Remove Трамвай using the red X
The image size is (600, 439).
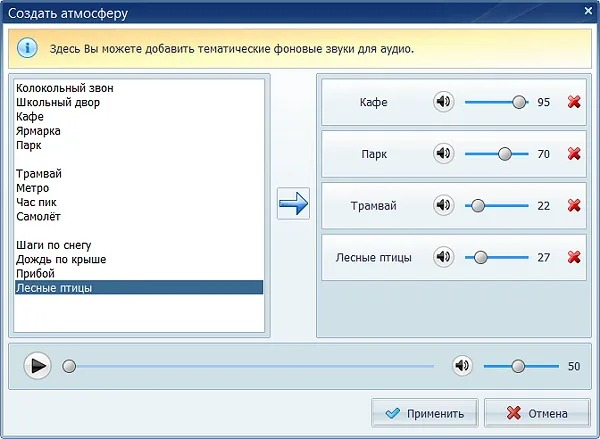(574, 206)
